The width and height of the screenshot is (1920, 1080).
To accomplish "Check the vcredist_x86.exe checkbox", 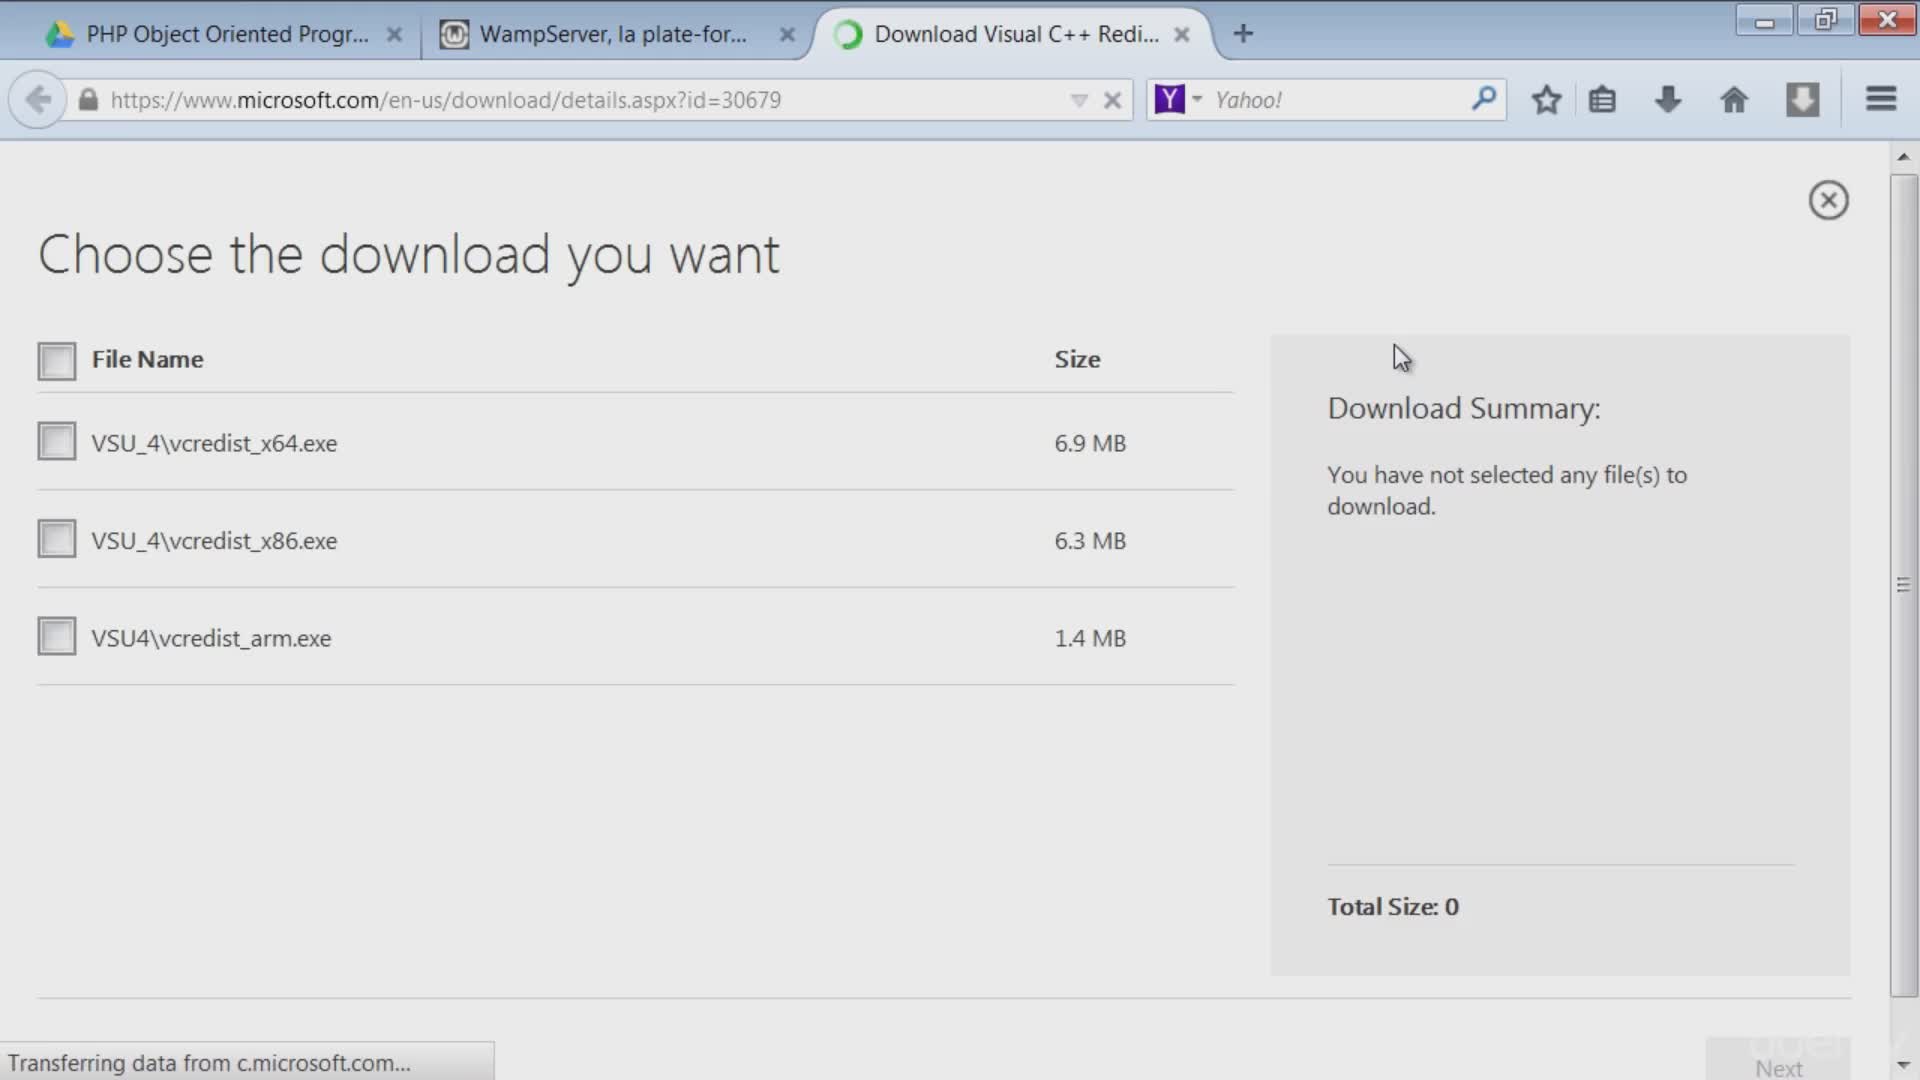I will [x=57, y=539].
